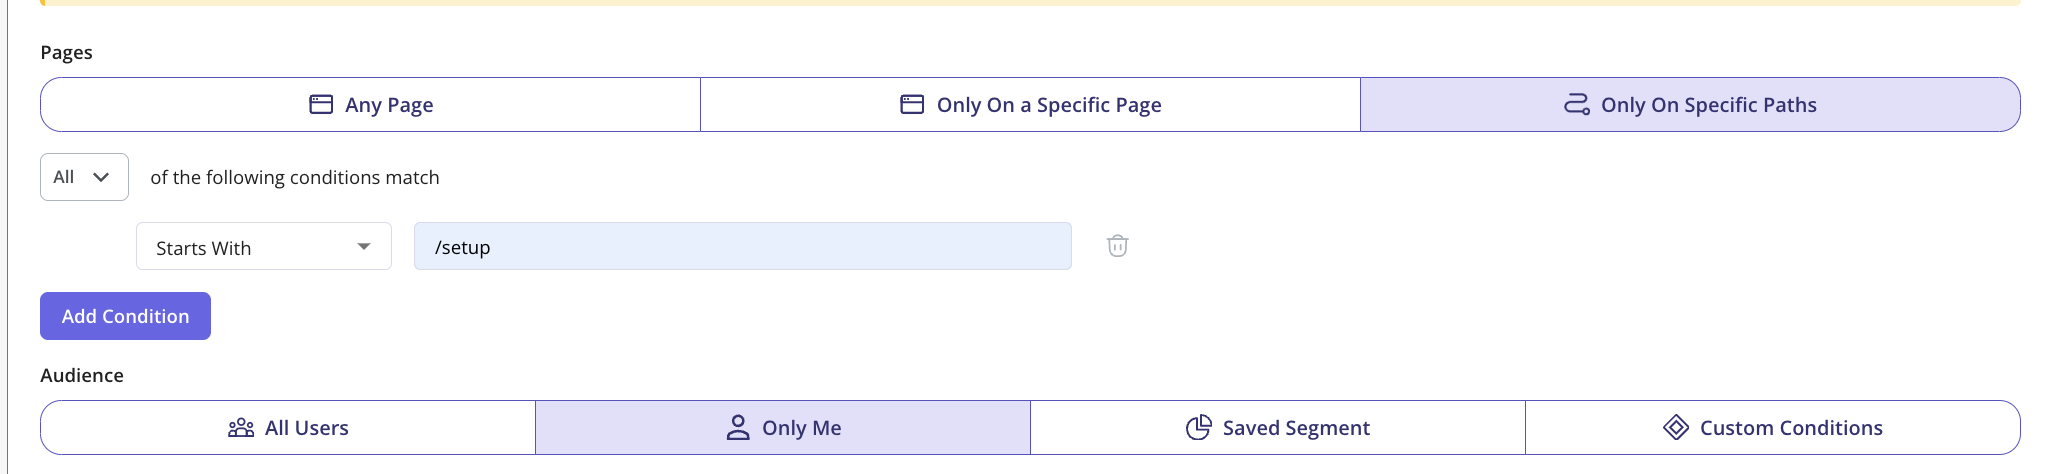Choose the Custom Conditions audience button
Viewport: 2048px width, 474px height.
pyautogui.click(x=1773, y=428)
